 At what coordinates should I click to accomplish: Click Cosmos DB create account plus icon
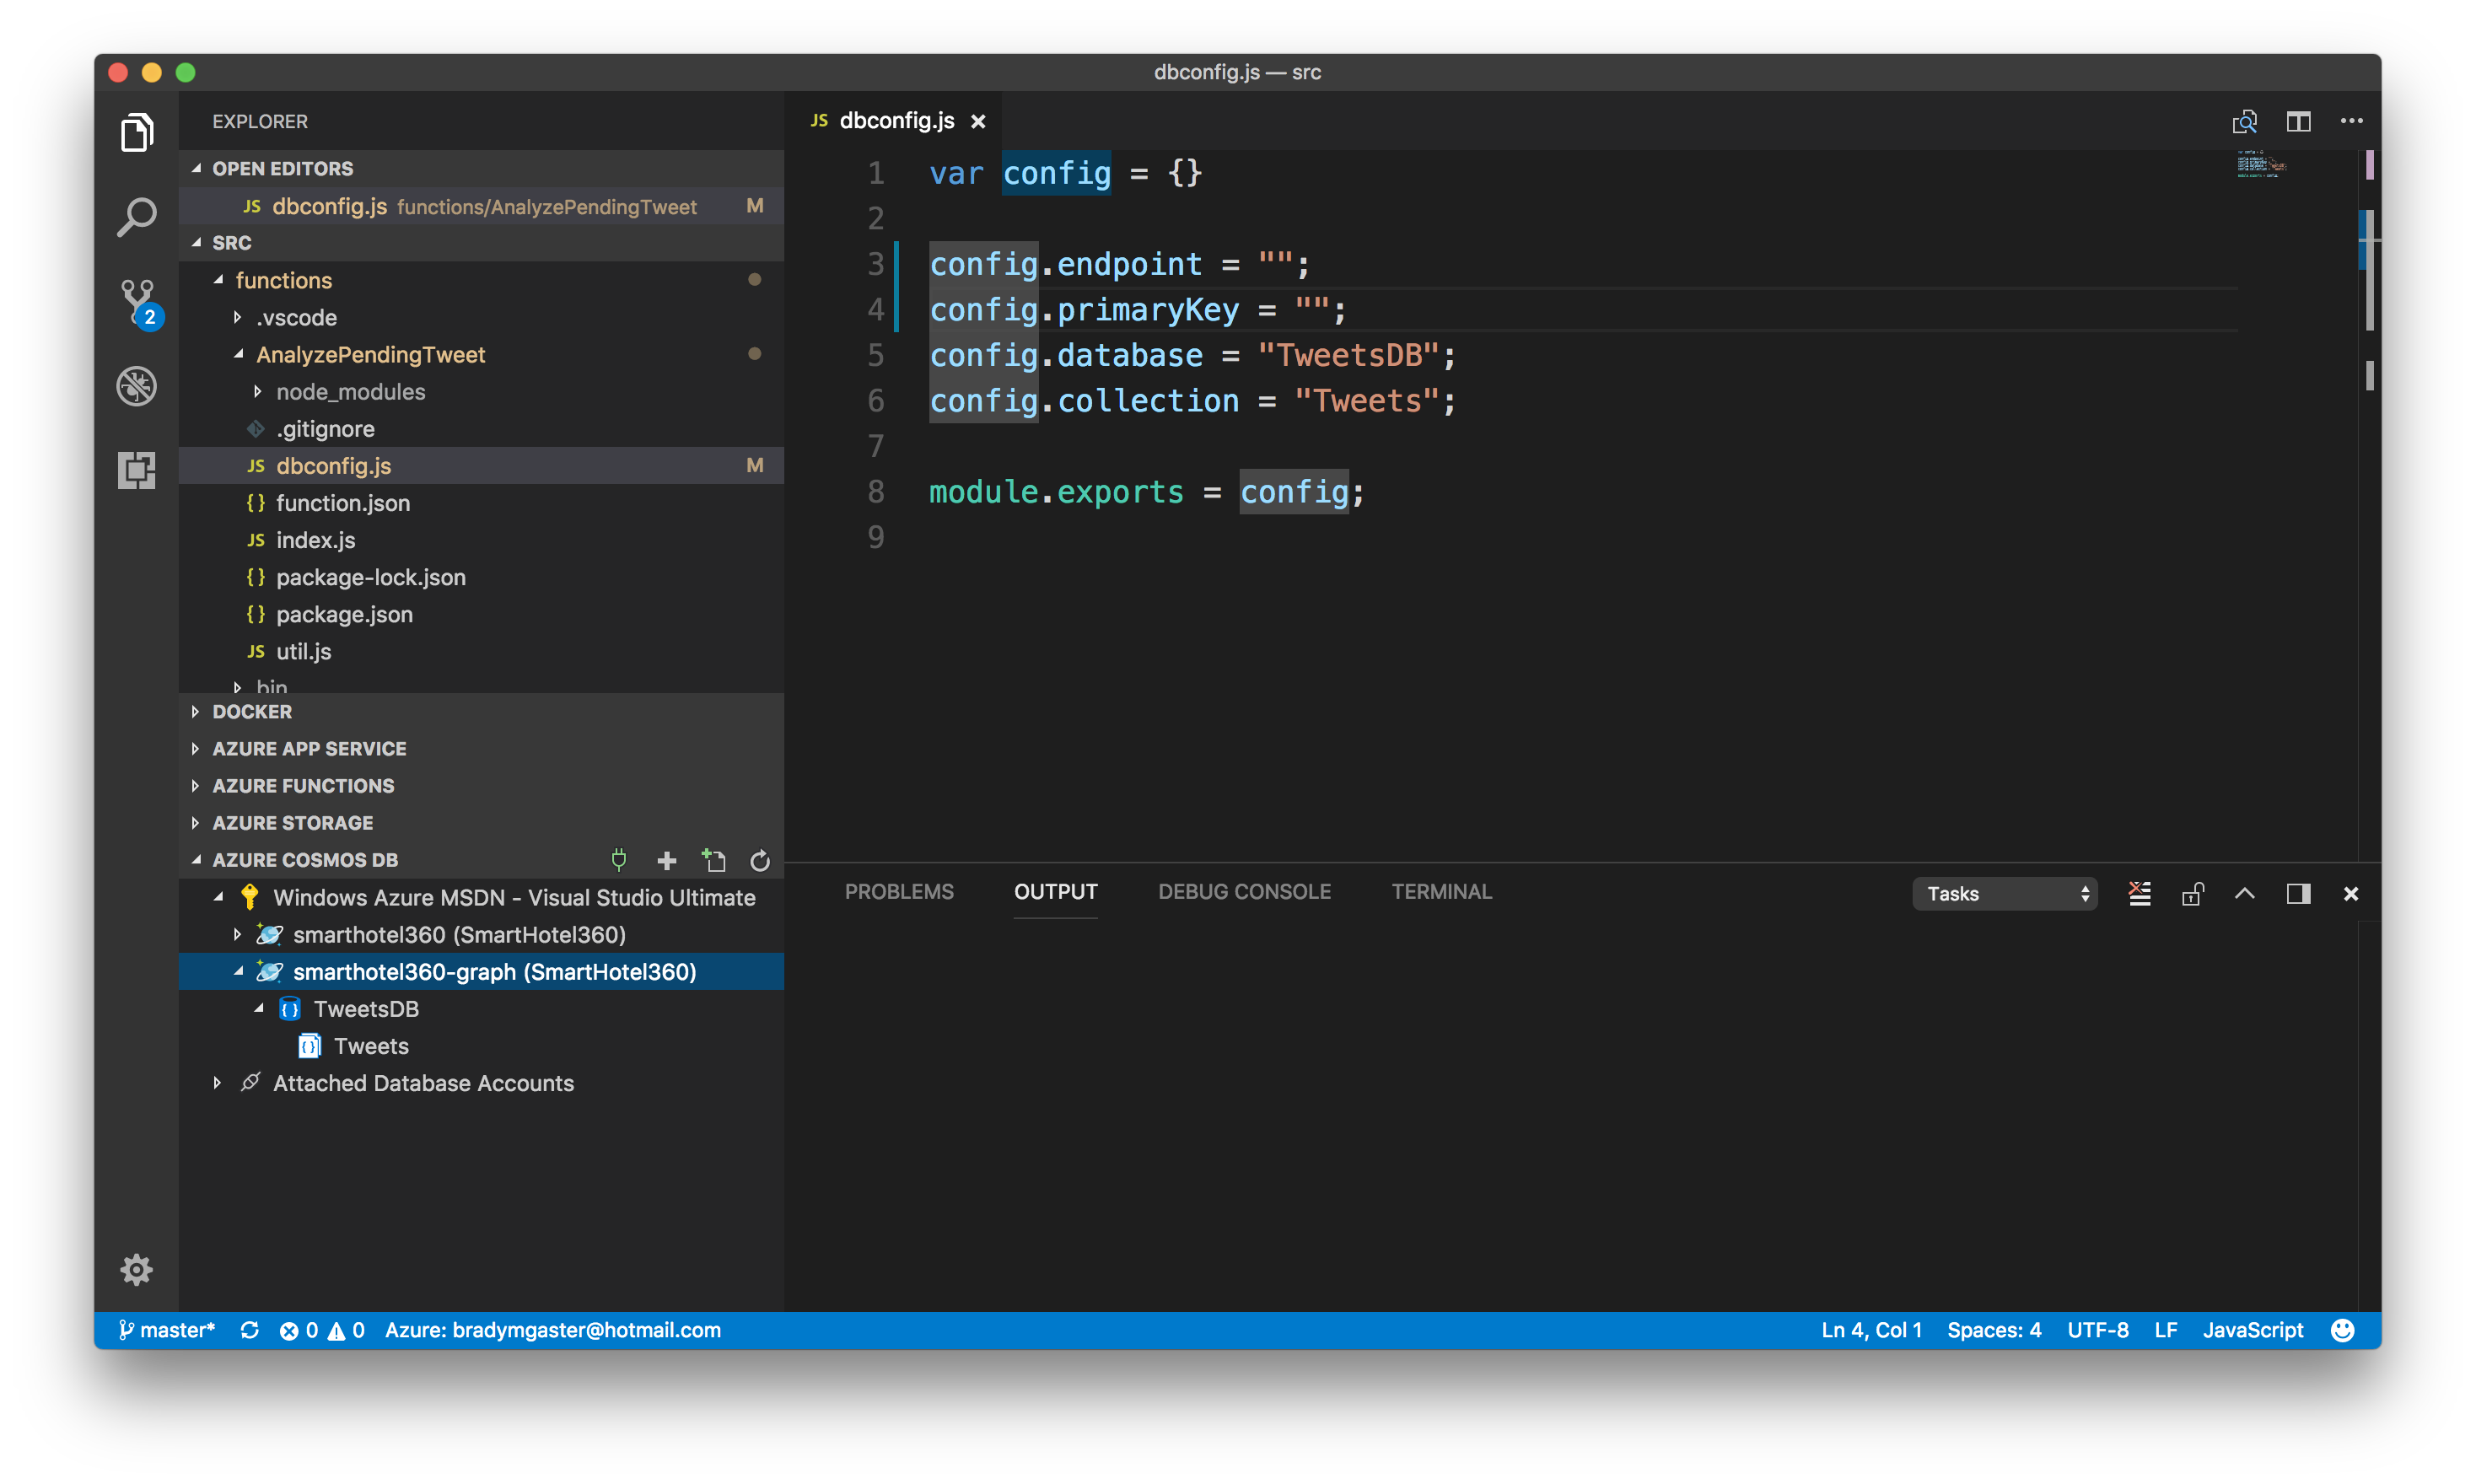pyautogui.click(x=666, y=860)
